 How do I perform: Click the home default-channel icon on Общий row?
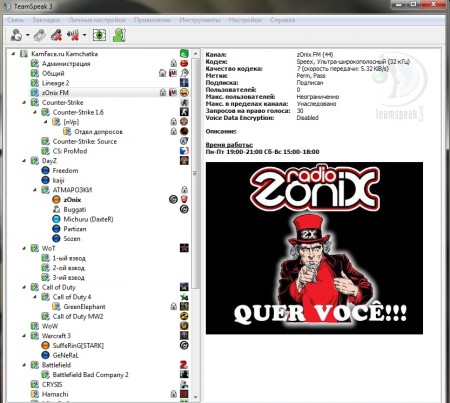point(162,73)
